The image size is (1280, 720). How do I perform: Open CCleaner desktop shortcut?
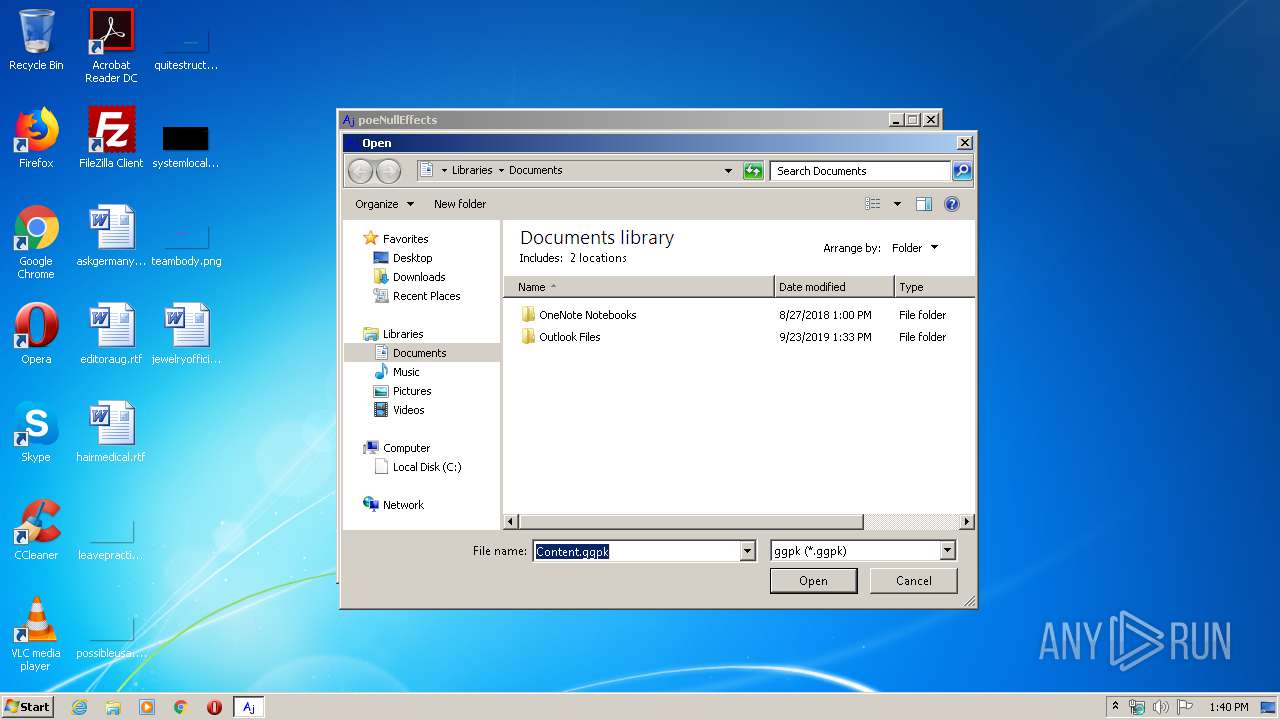tap(36, 530)
